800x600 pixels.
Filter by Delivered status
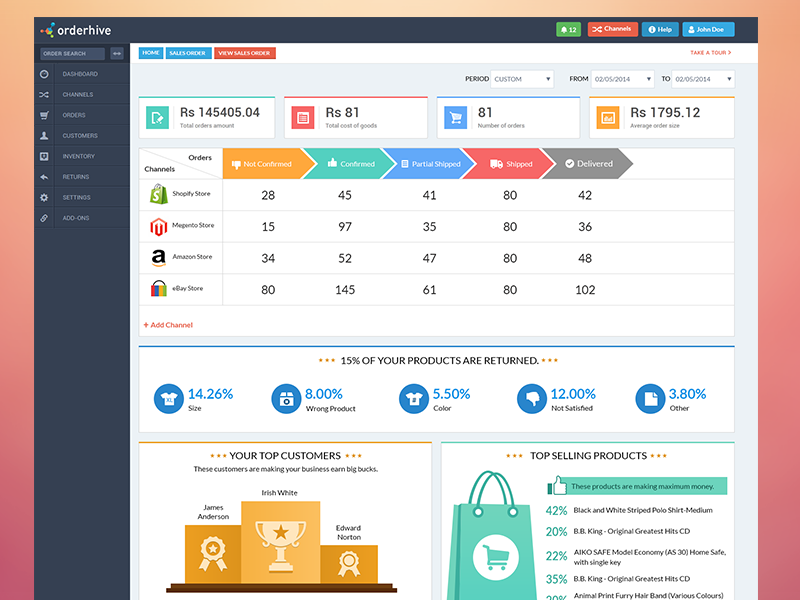(588, 164)
